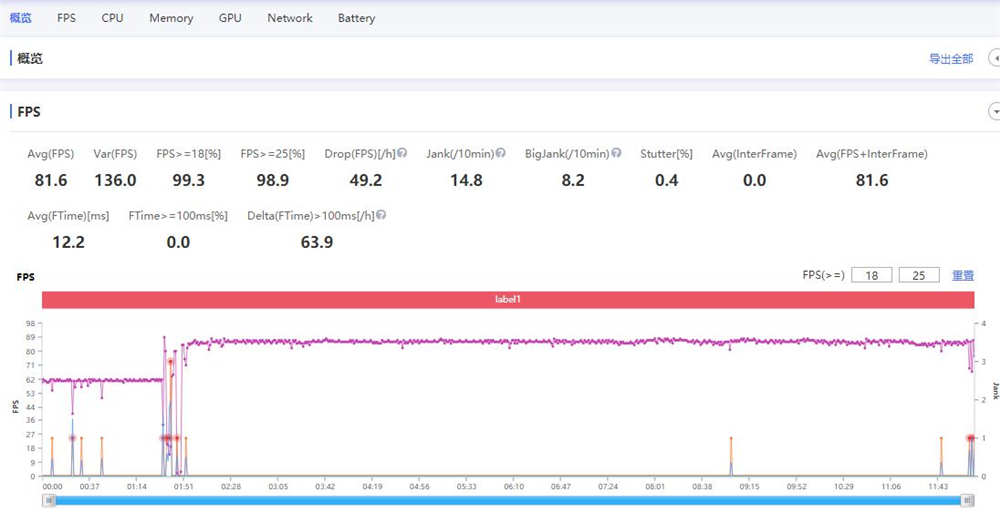
Task: Click the 11:43 time axis label
Action: click(x=938, y=486)
